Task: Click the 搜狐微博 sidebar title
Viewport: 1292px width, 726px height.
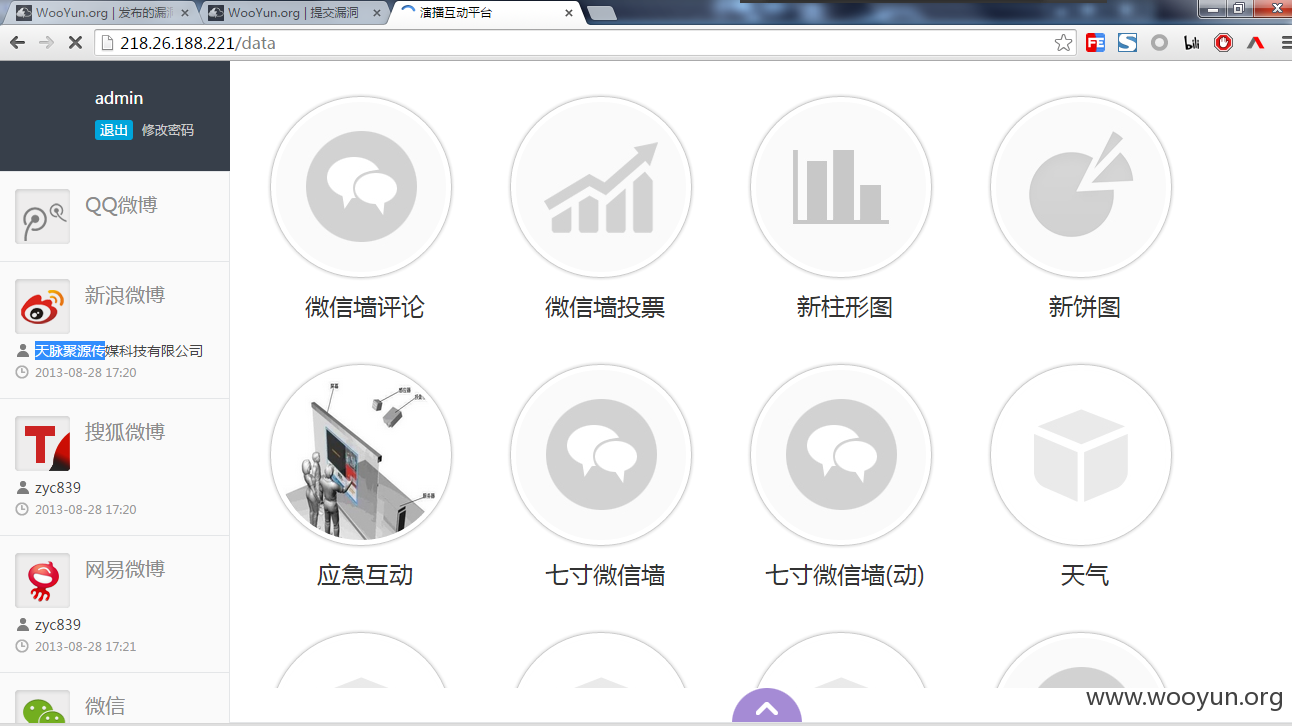Action: point(125,432)
